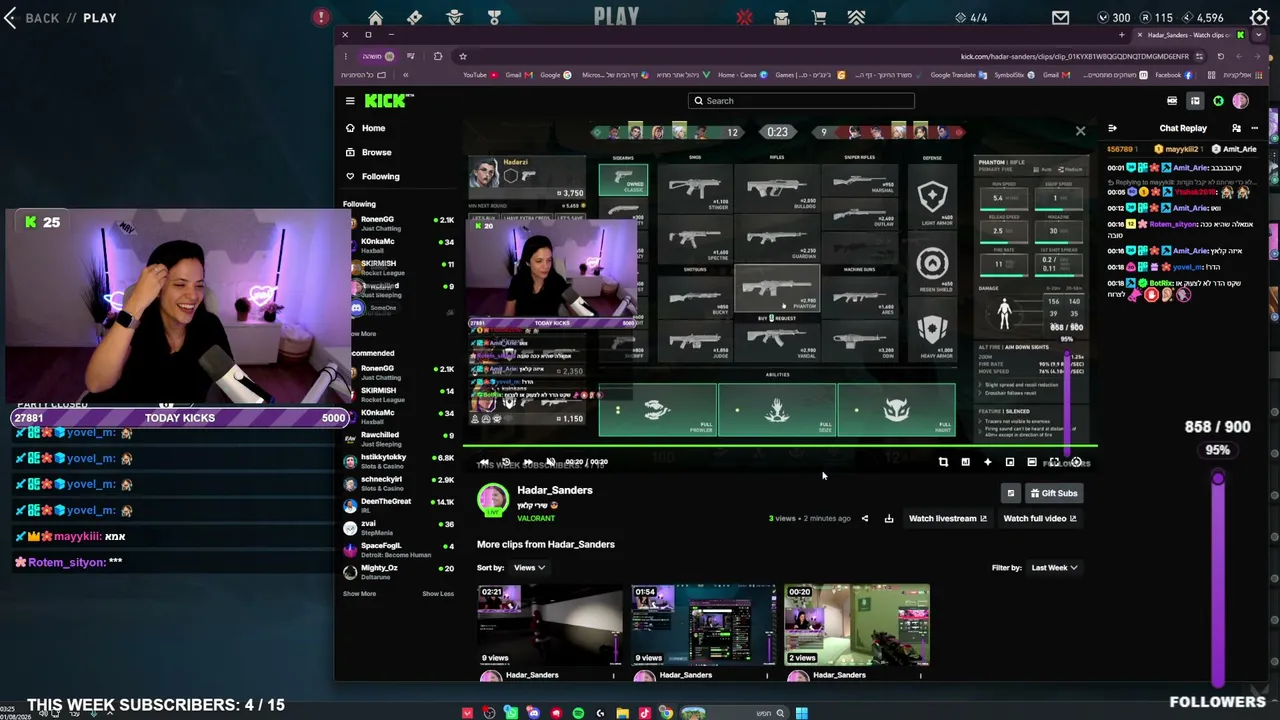This screenshot has width=1280, height=720.
Task: Replay the clip with the replay icon
Action: point(506,462)
